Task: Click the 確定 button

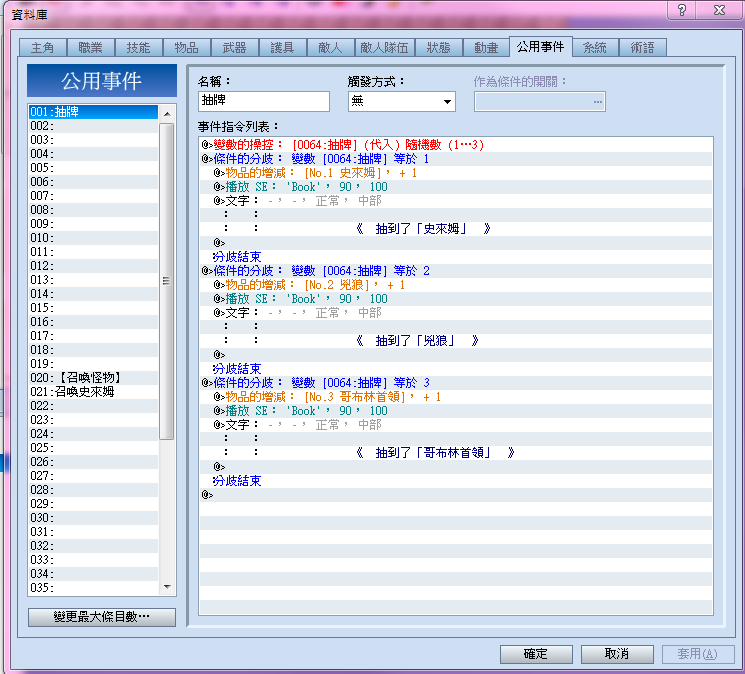Action: tap(536, 654)
